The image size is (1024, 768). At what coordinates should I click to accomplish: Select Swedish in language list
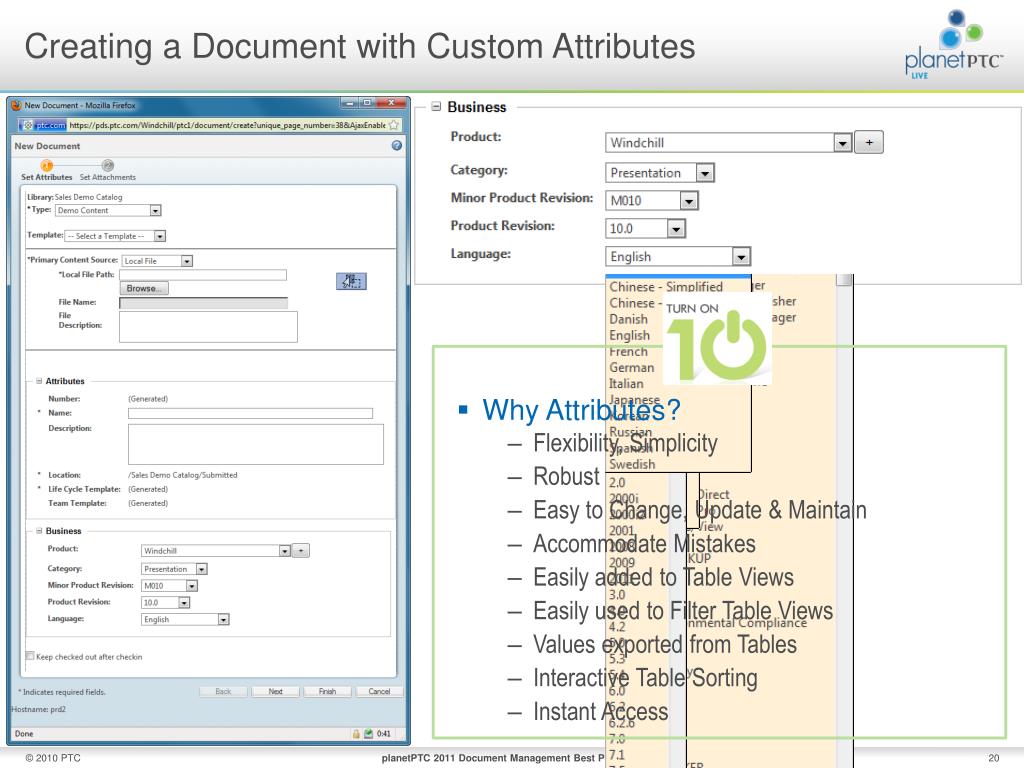pyautogui.click(x=632, y=464)
